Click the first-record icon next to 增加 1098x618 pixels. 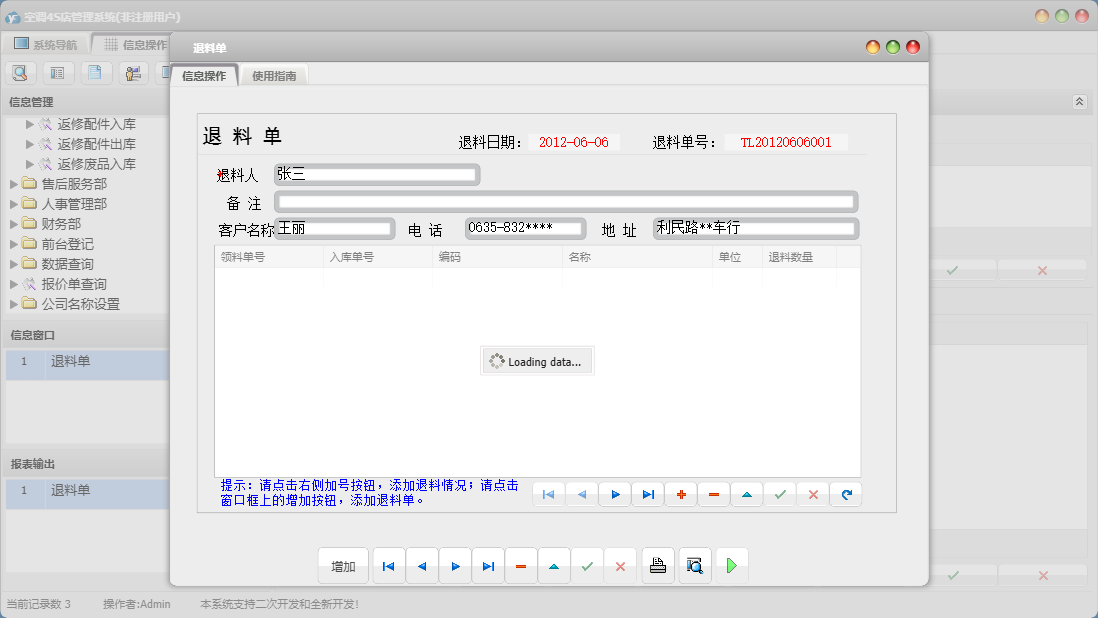pyautogui.click(x=388, y=566)
